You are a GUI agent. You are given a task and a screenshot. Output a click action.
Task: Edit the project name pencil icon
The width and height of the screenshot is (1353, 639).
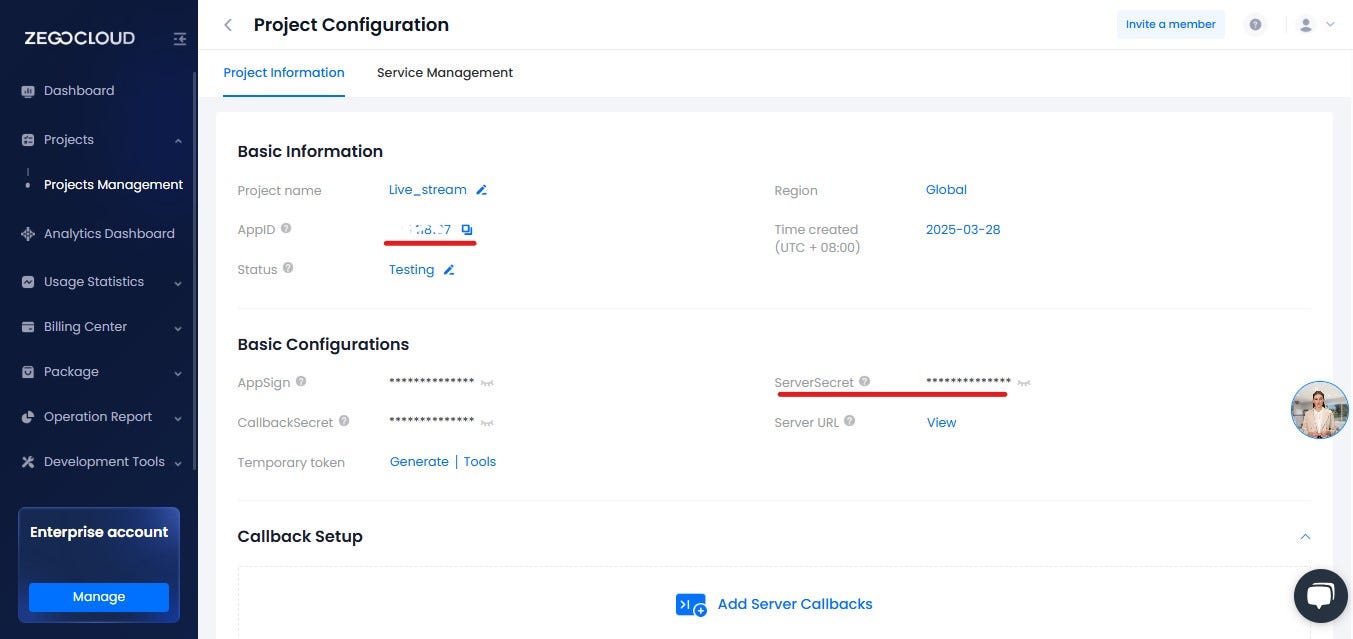481,190
